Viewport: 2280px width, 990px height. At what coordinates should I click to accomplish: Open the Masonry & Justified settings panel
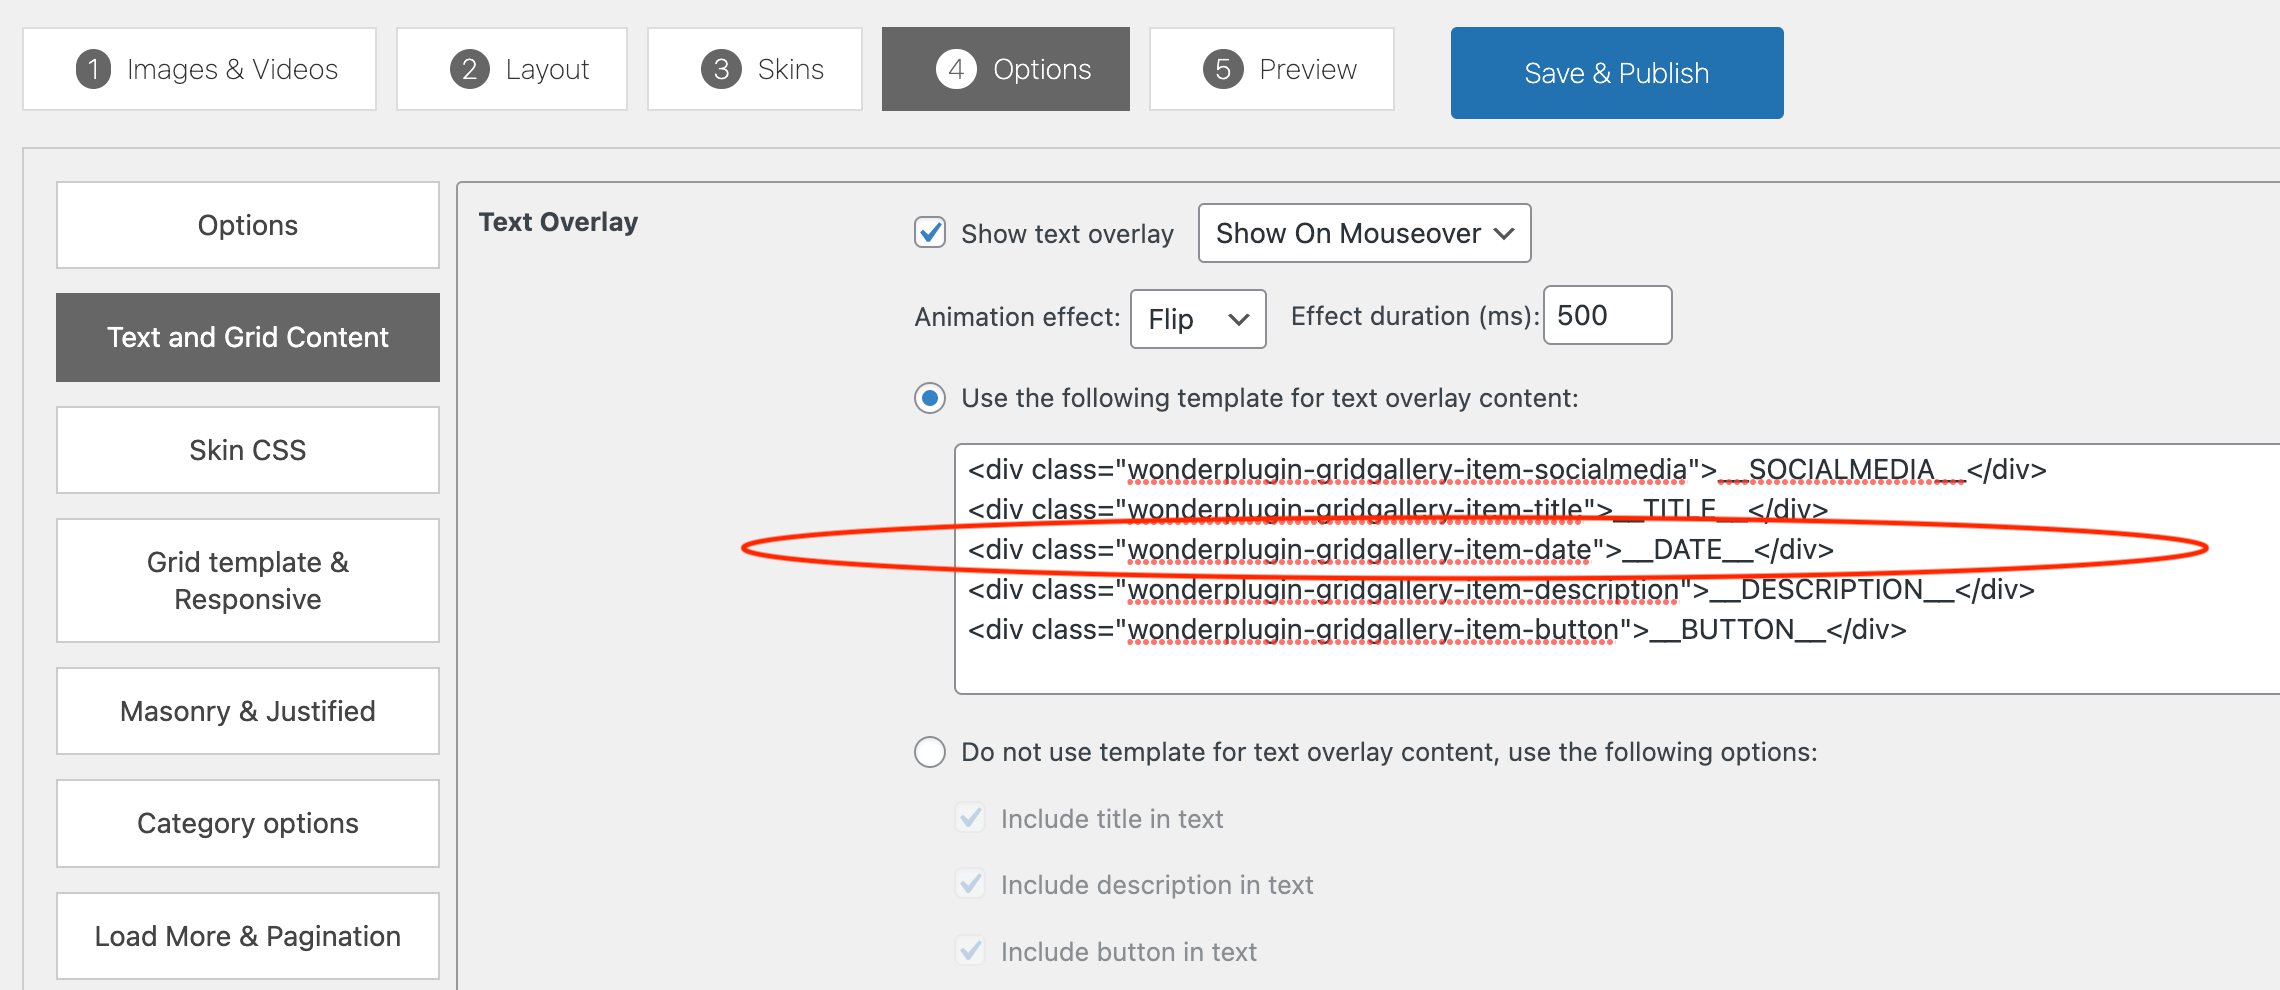247,710
